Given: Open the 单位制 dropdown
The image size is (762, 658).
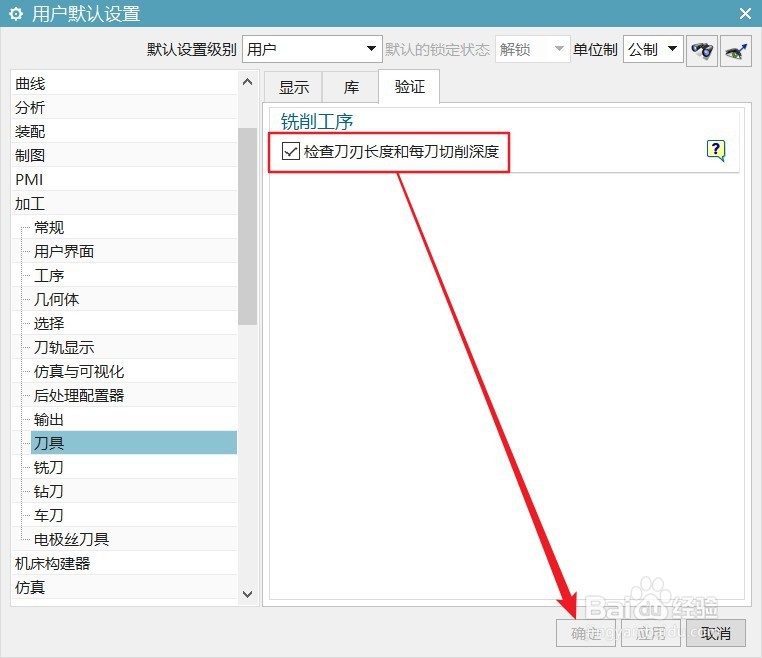Looking at the screenshot, I should 653,49.
